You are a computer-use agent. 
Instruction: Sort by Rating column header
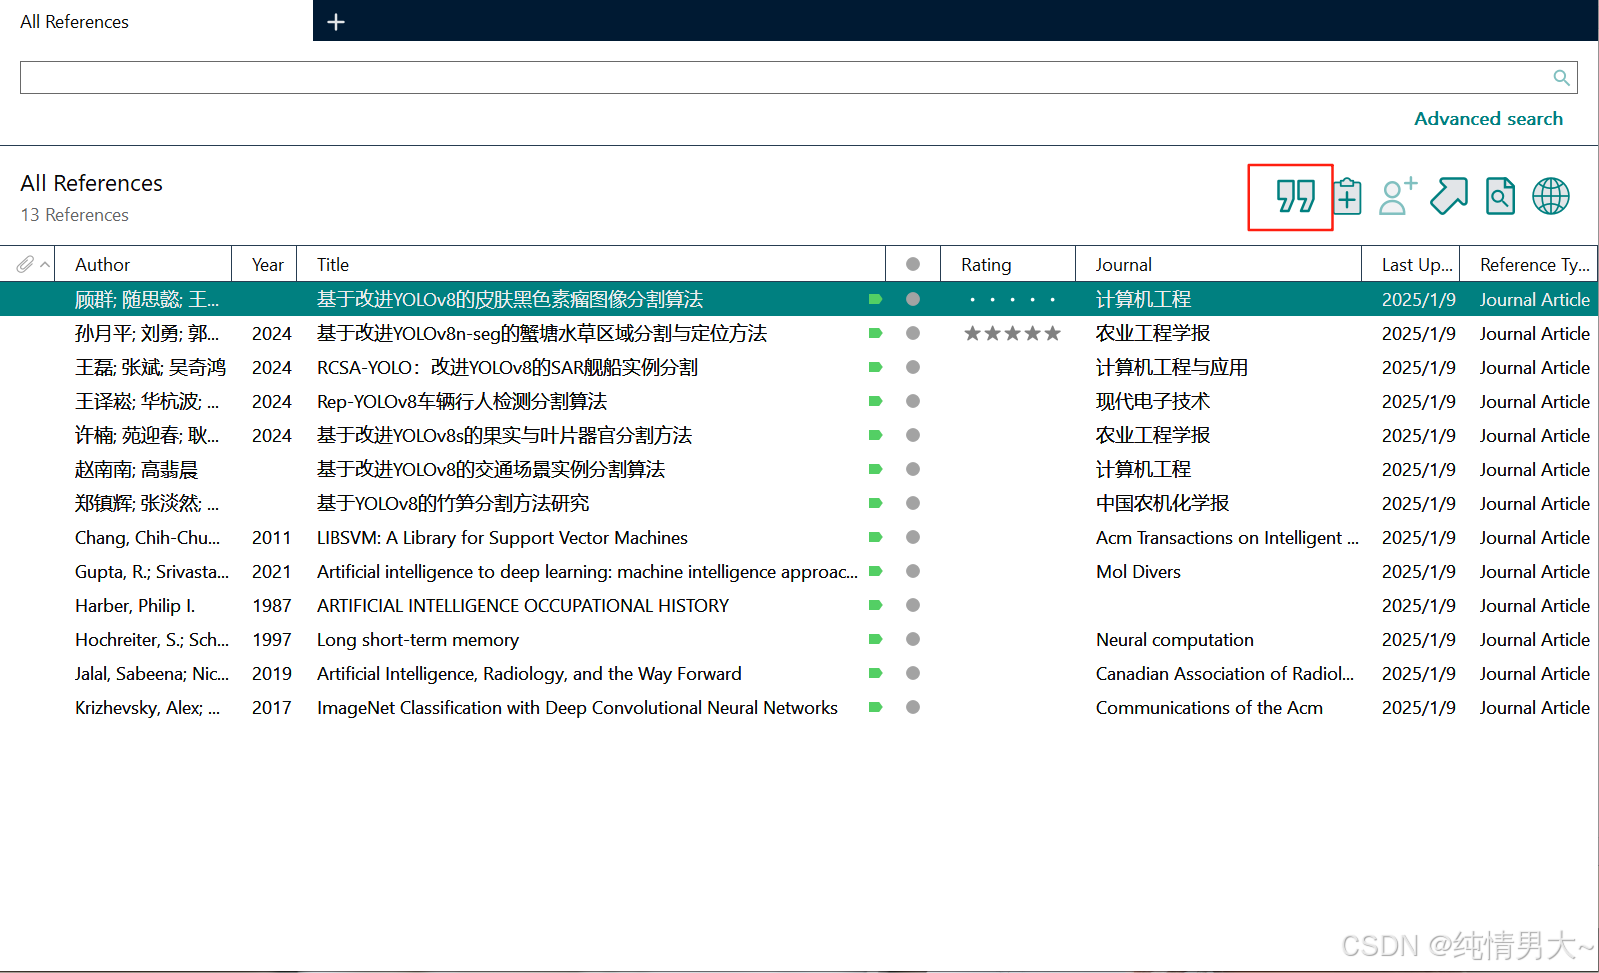1008,264
